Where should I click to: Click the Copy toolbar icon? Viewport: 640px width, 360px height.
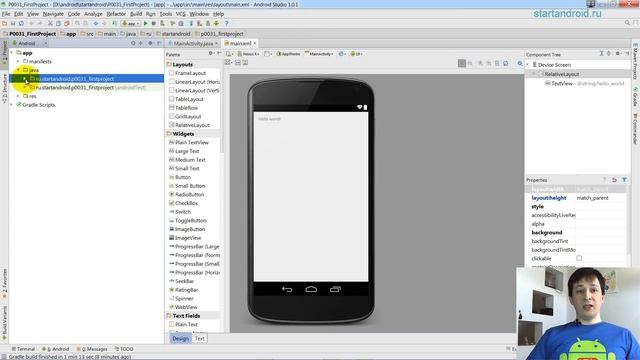coord(58,23)
